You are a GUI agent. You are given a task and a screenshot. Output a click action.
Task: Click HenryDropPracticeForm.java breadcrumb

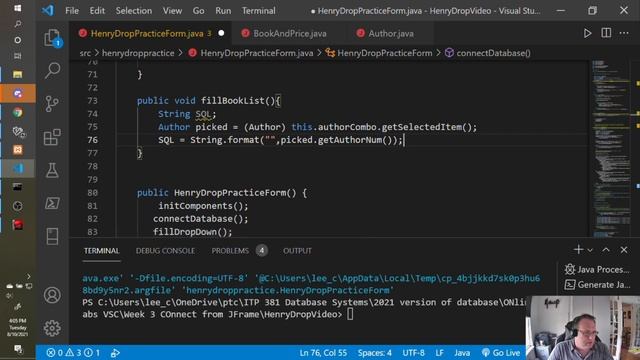(256, 53)
